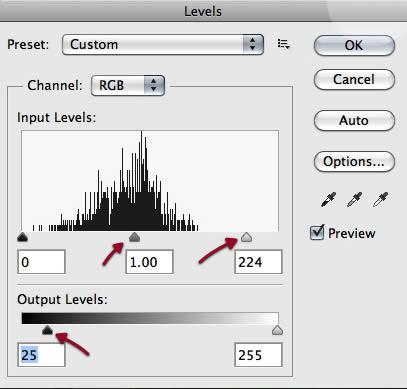Open the Options... dialog
This screenshot has height=389, width=407.
(354, 162)
